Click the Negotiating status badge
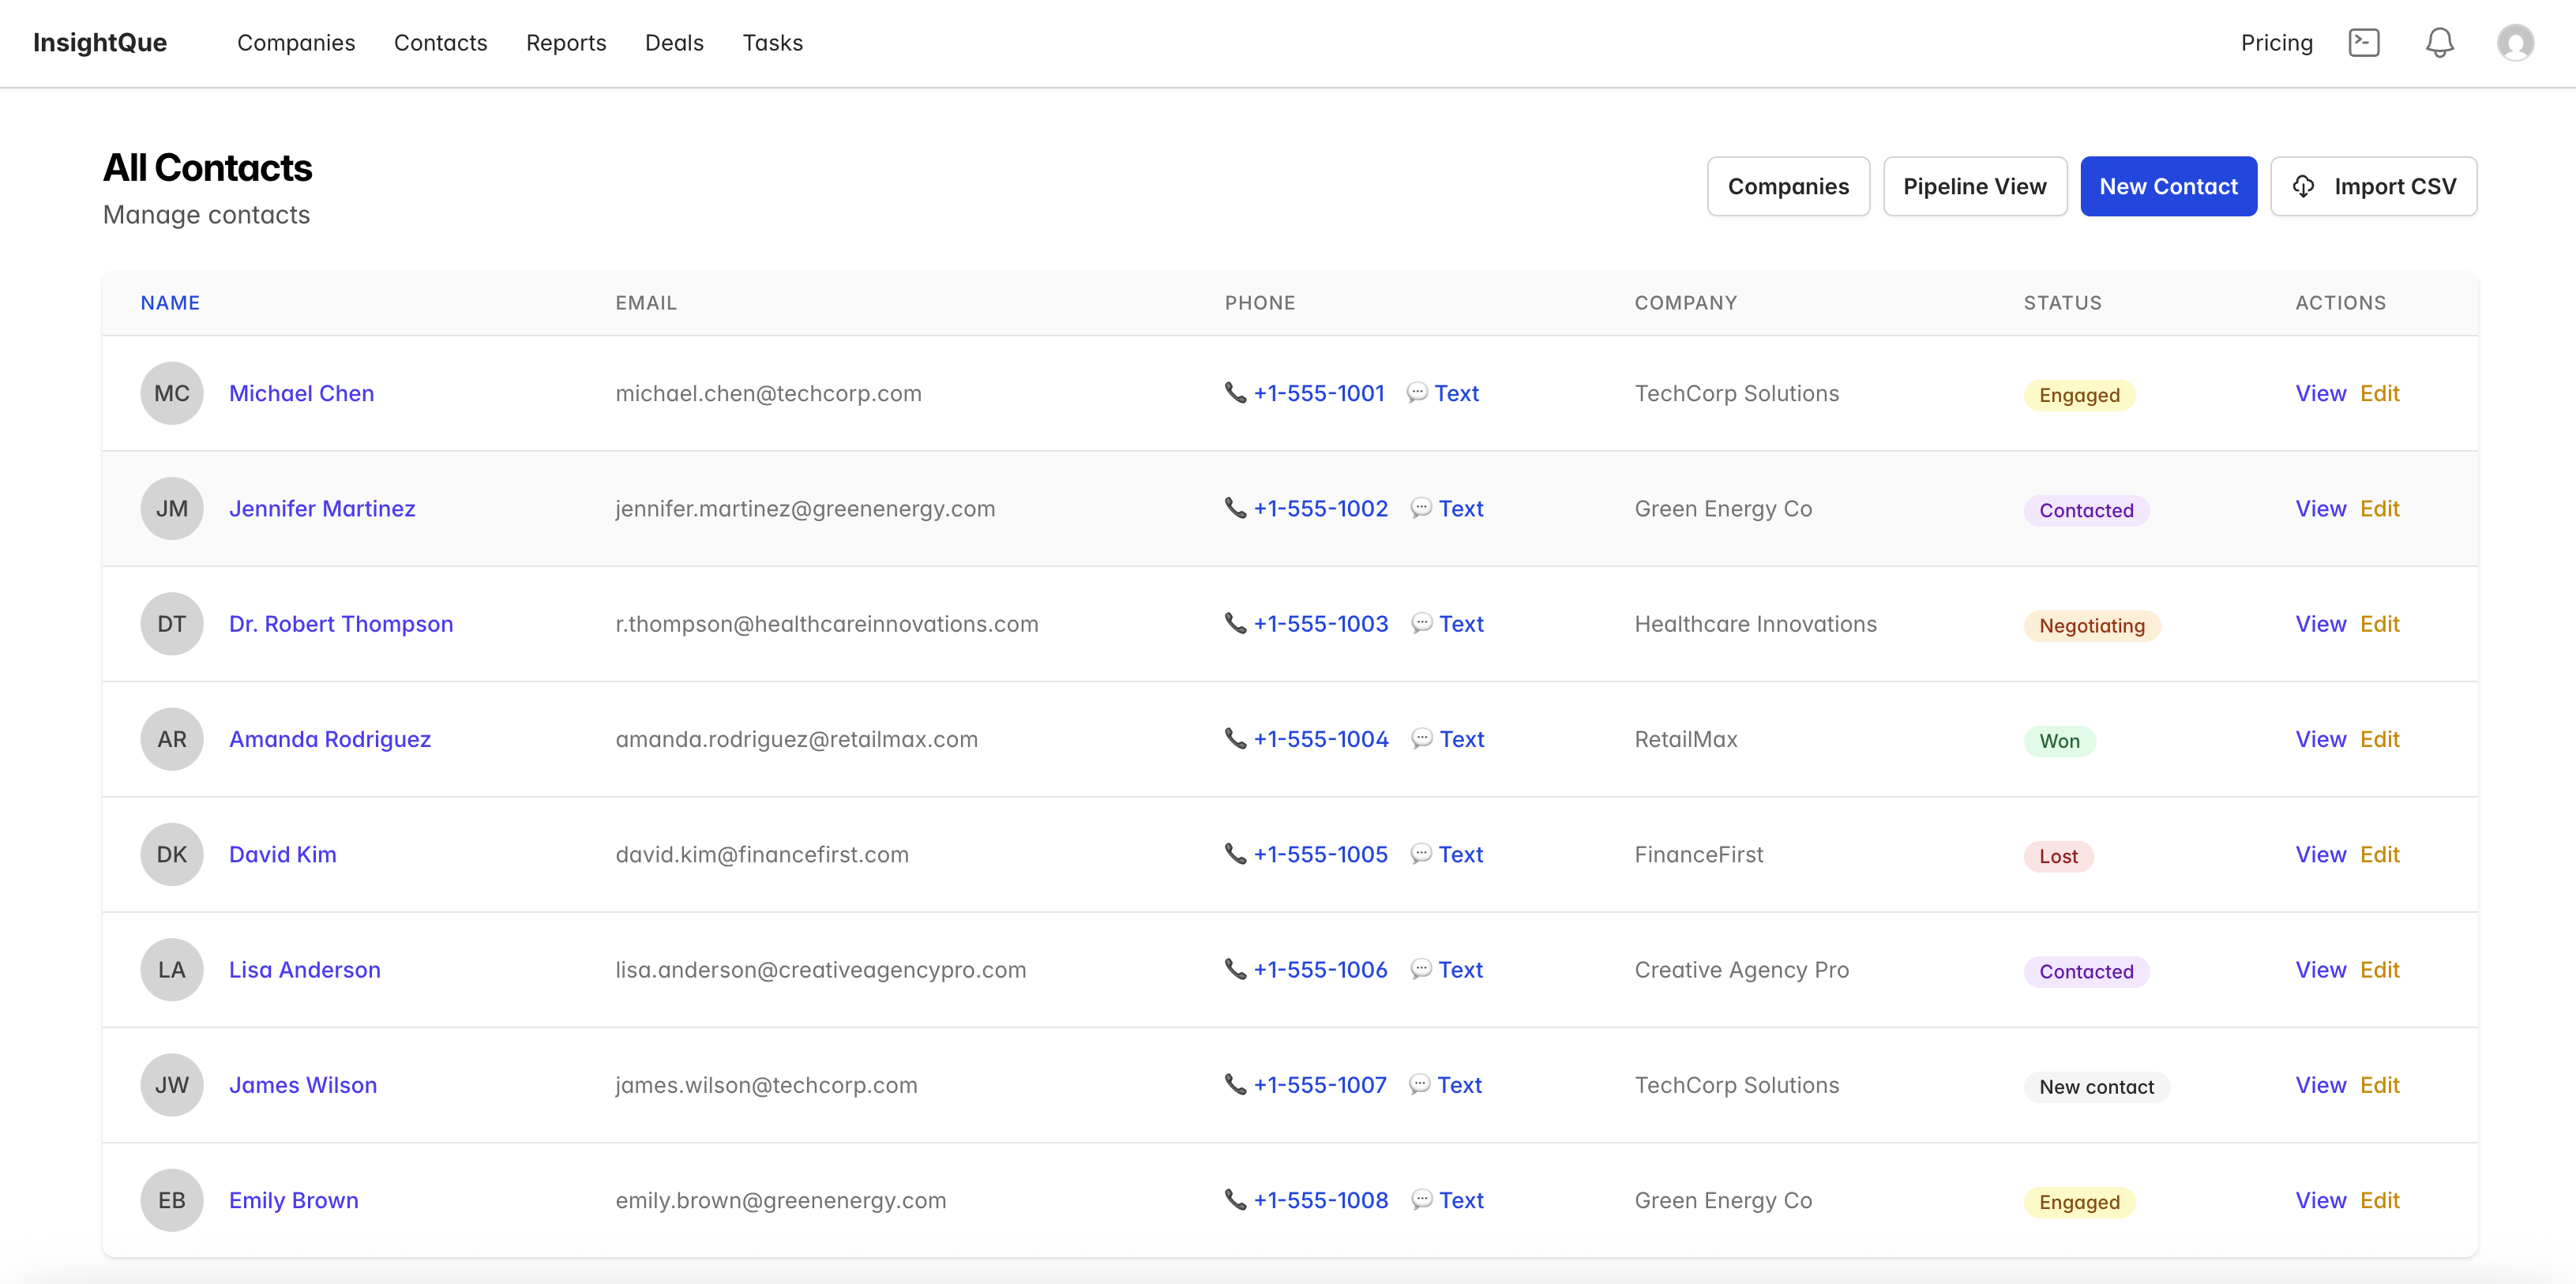The image size is (2576, 1284). click(x=2091, y=626)
